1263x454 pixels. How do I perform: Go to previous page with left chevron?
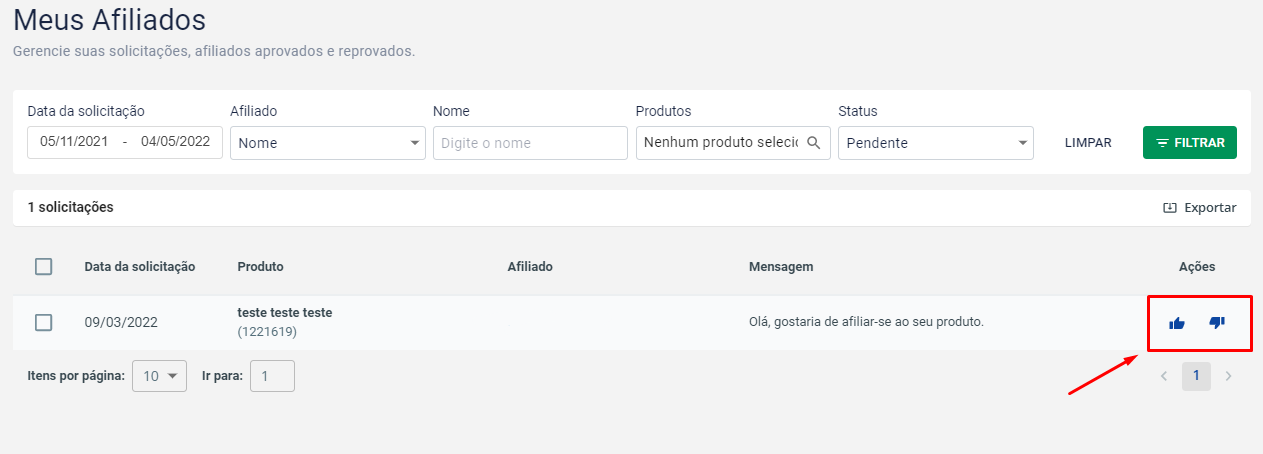(1163, 376)
